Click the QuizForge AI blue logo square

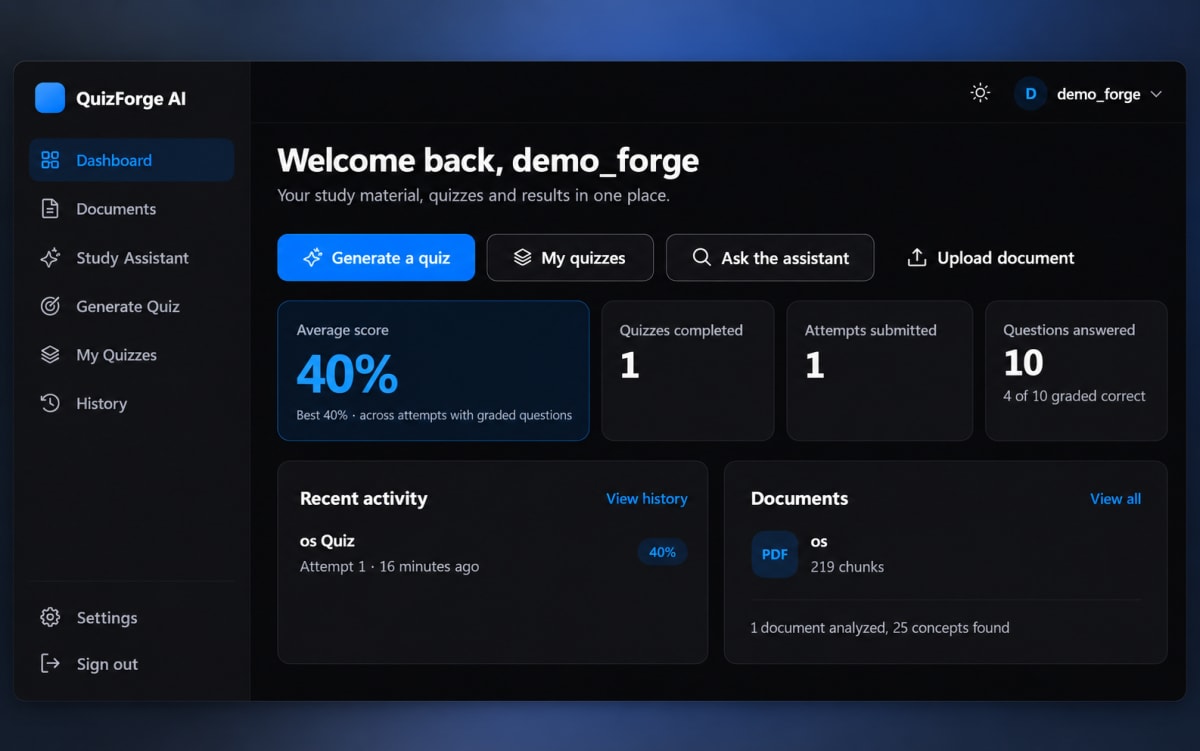tap(50, 98)
